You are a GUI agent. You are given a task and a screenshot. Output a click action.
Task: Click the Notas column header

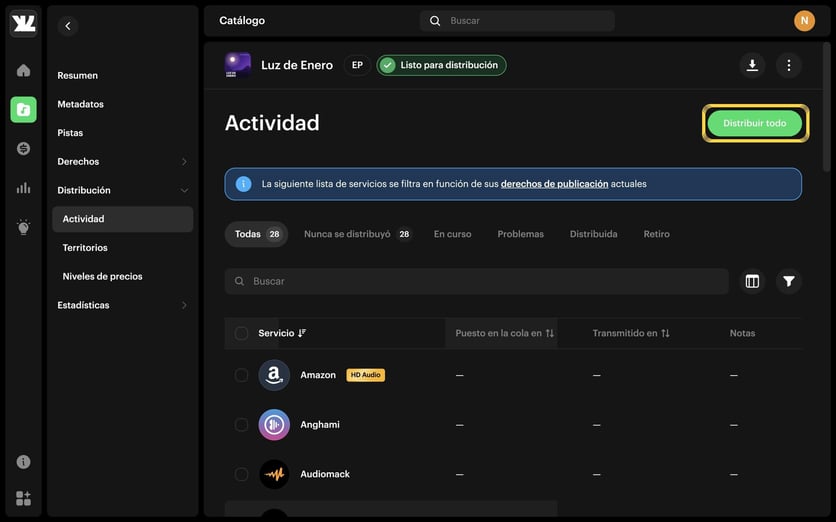pos(742,333)
